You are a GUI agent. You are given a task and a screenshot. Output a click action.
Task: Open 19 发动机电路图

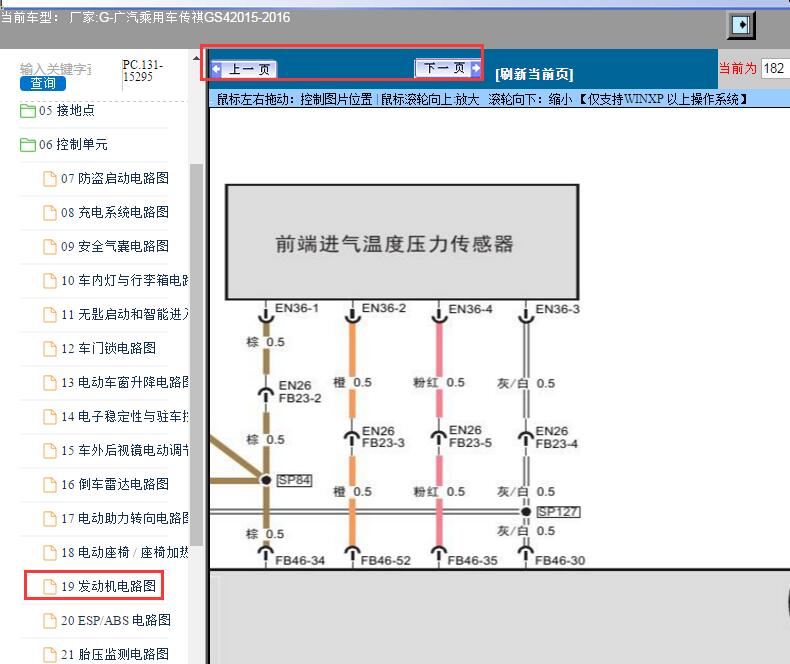click(x=108, y=586)
